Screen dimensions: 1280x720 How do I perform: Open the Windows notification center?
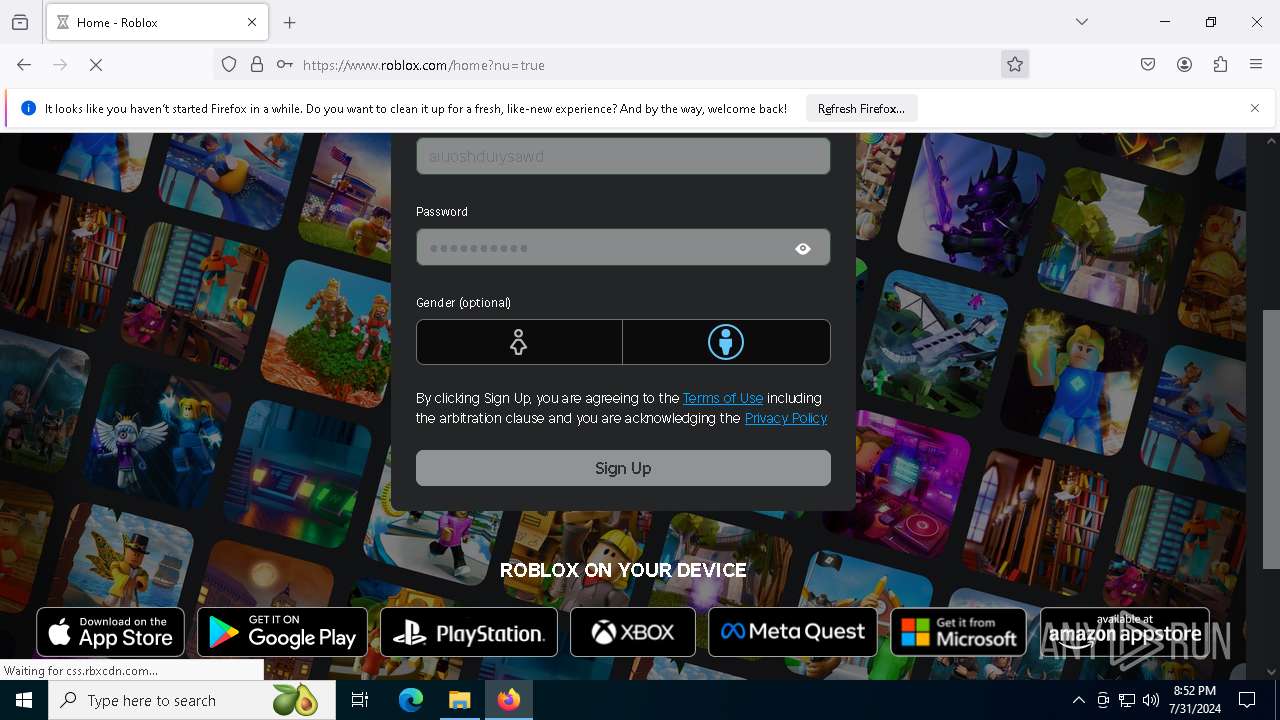tap(1247, 700)
